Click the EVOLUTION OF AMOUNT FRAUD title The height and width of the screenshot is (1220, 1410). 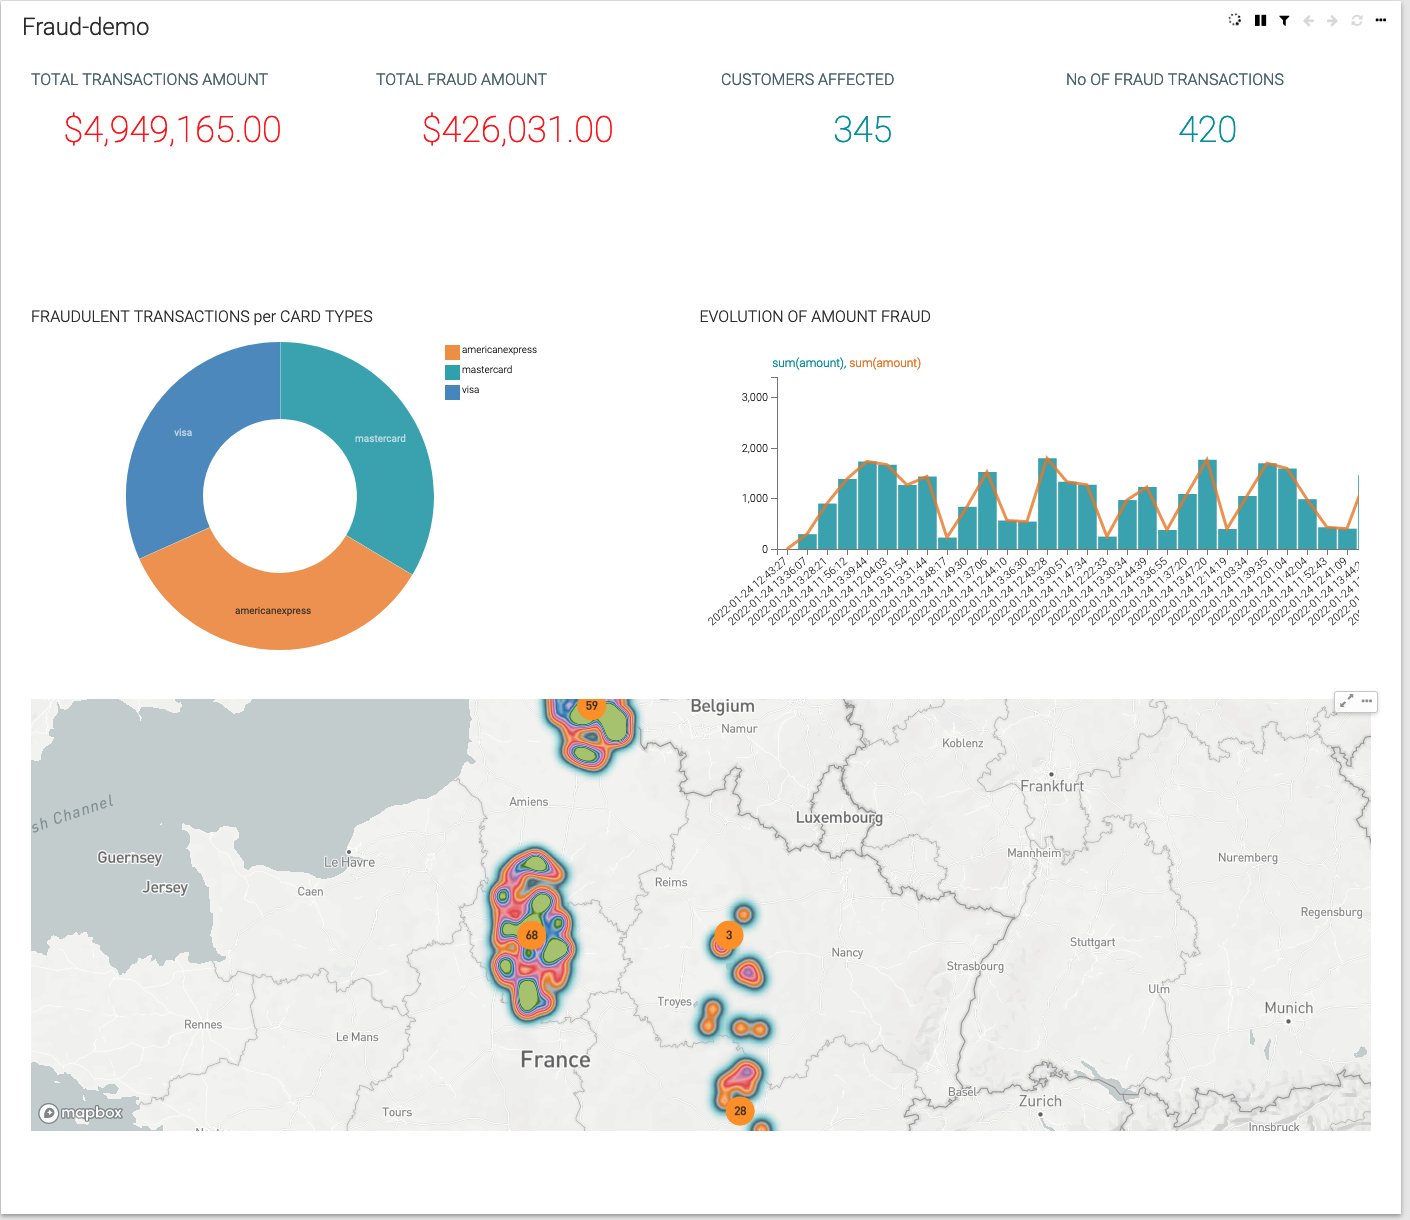click(815, 317)
